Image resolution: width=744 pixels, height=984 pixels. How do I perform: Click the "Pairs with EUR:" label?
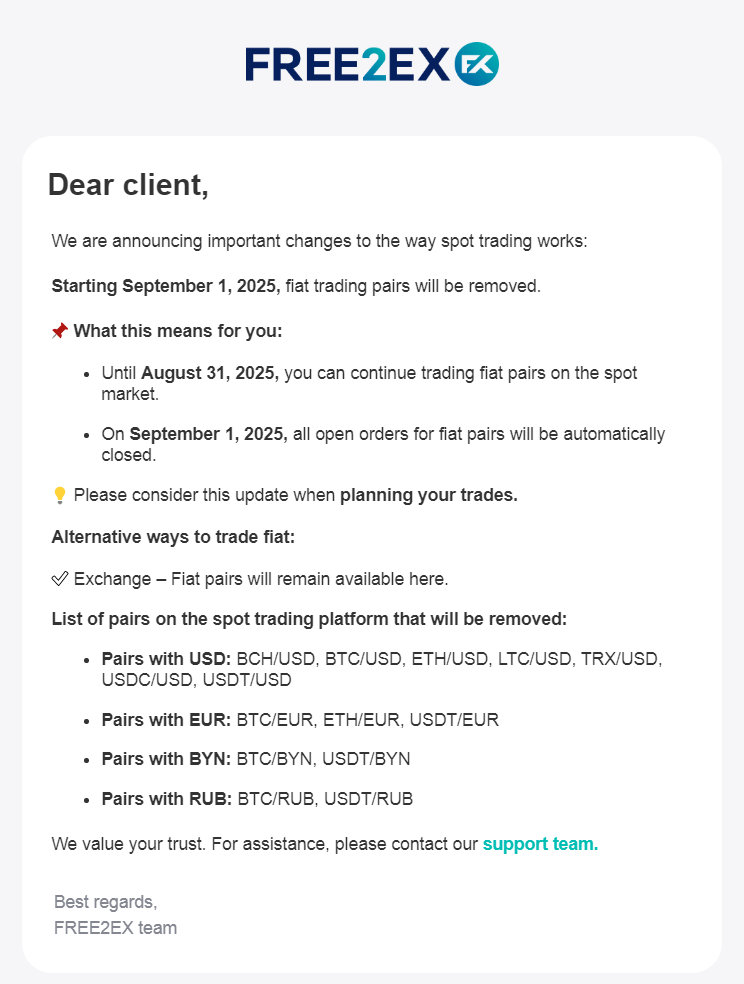point(166,719)
